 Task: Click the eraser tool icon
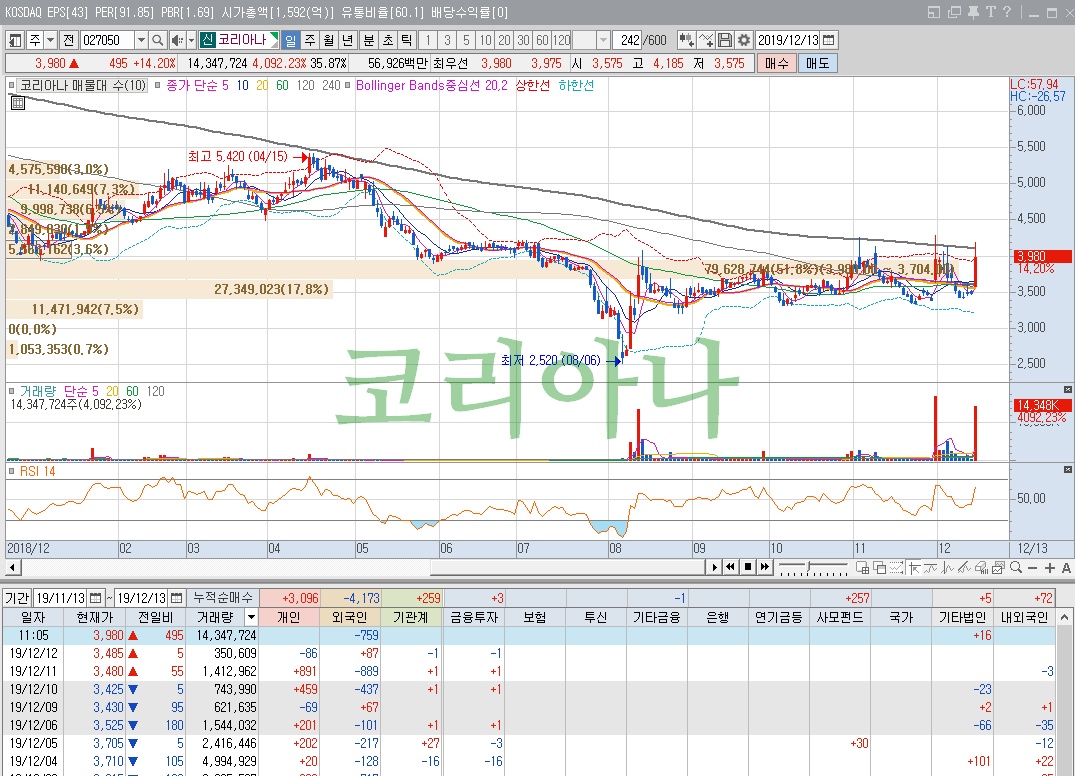coord(982,567)
